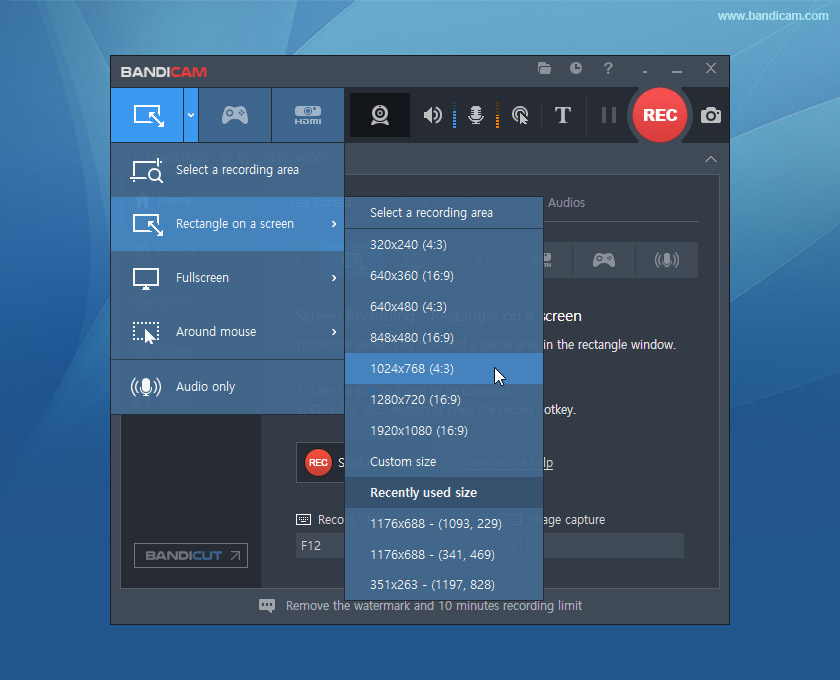Open the scheduled recording clock icon
The height and width of the screenshot is (680, 840).
pyautogui.click(x=576, y=69)
